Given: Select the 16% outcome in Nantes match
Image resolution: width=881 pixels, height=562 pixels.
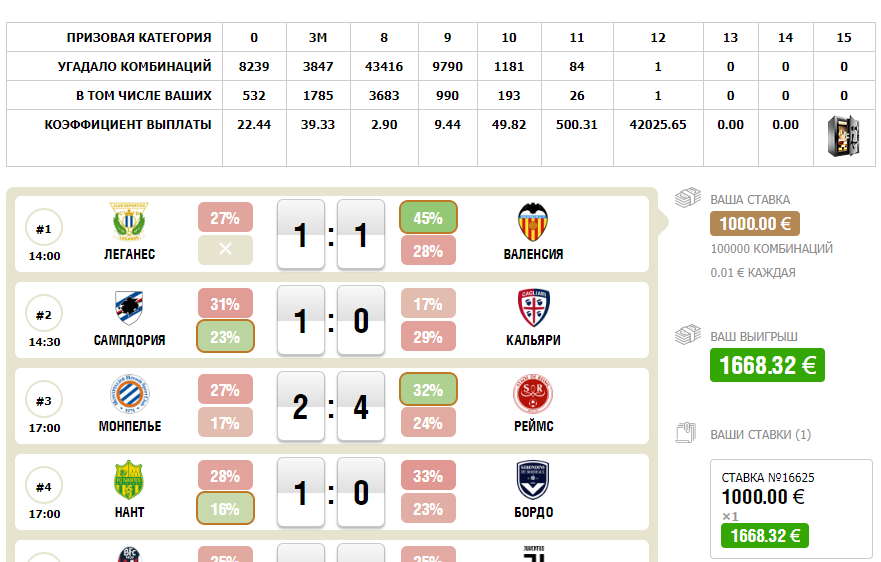Looking at the screenshot, I should click(x=225, y=509).
